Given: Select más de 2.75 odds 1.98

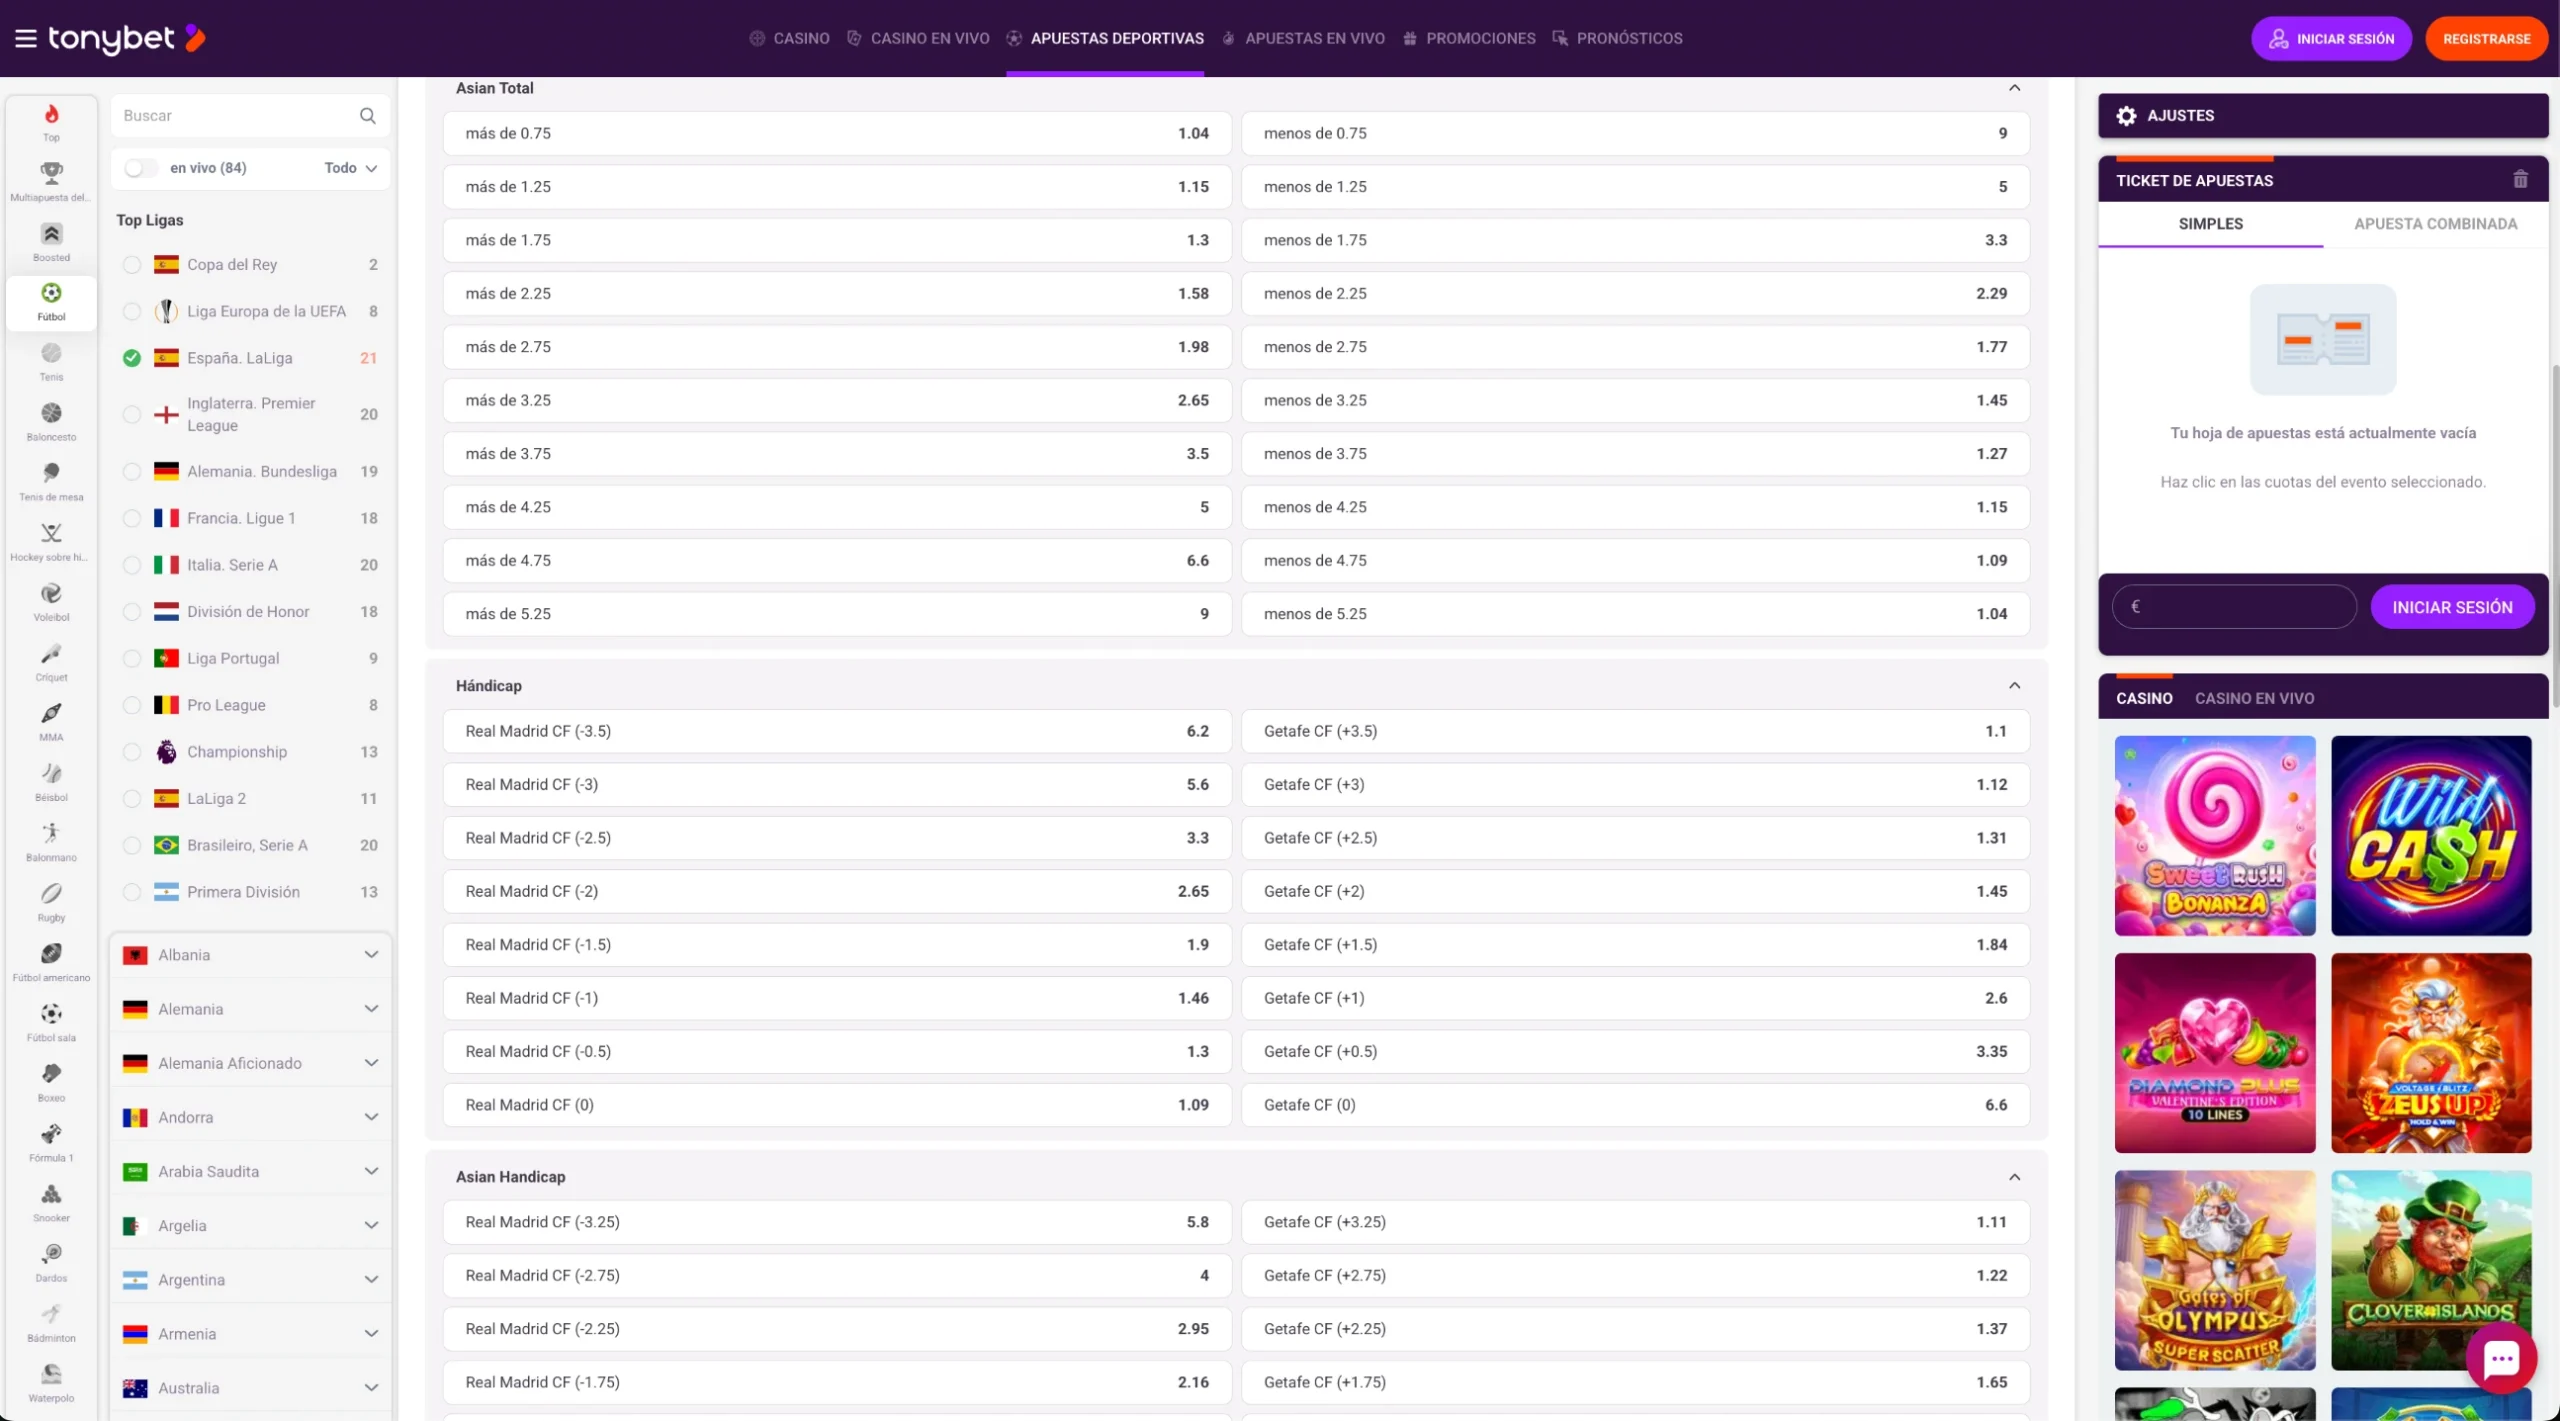Looking at the screenshot, I should pyautogui.click(x=837, y=347).
